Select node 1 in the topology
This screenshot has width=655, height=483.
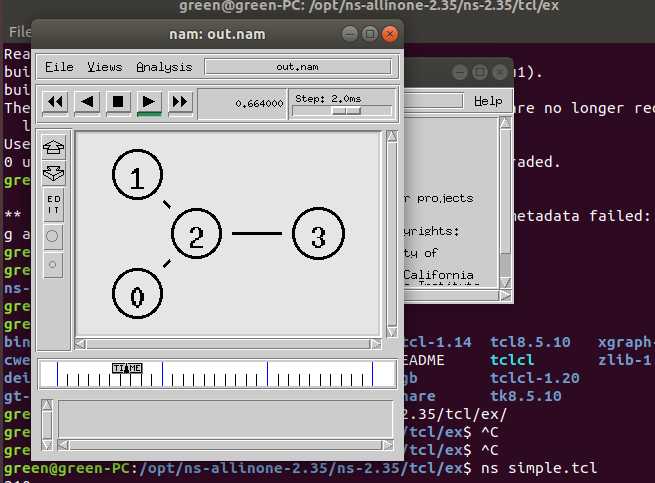click(x=137, y=174)
